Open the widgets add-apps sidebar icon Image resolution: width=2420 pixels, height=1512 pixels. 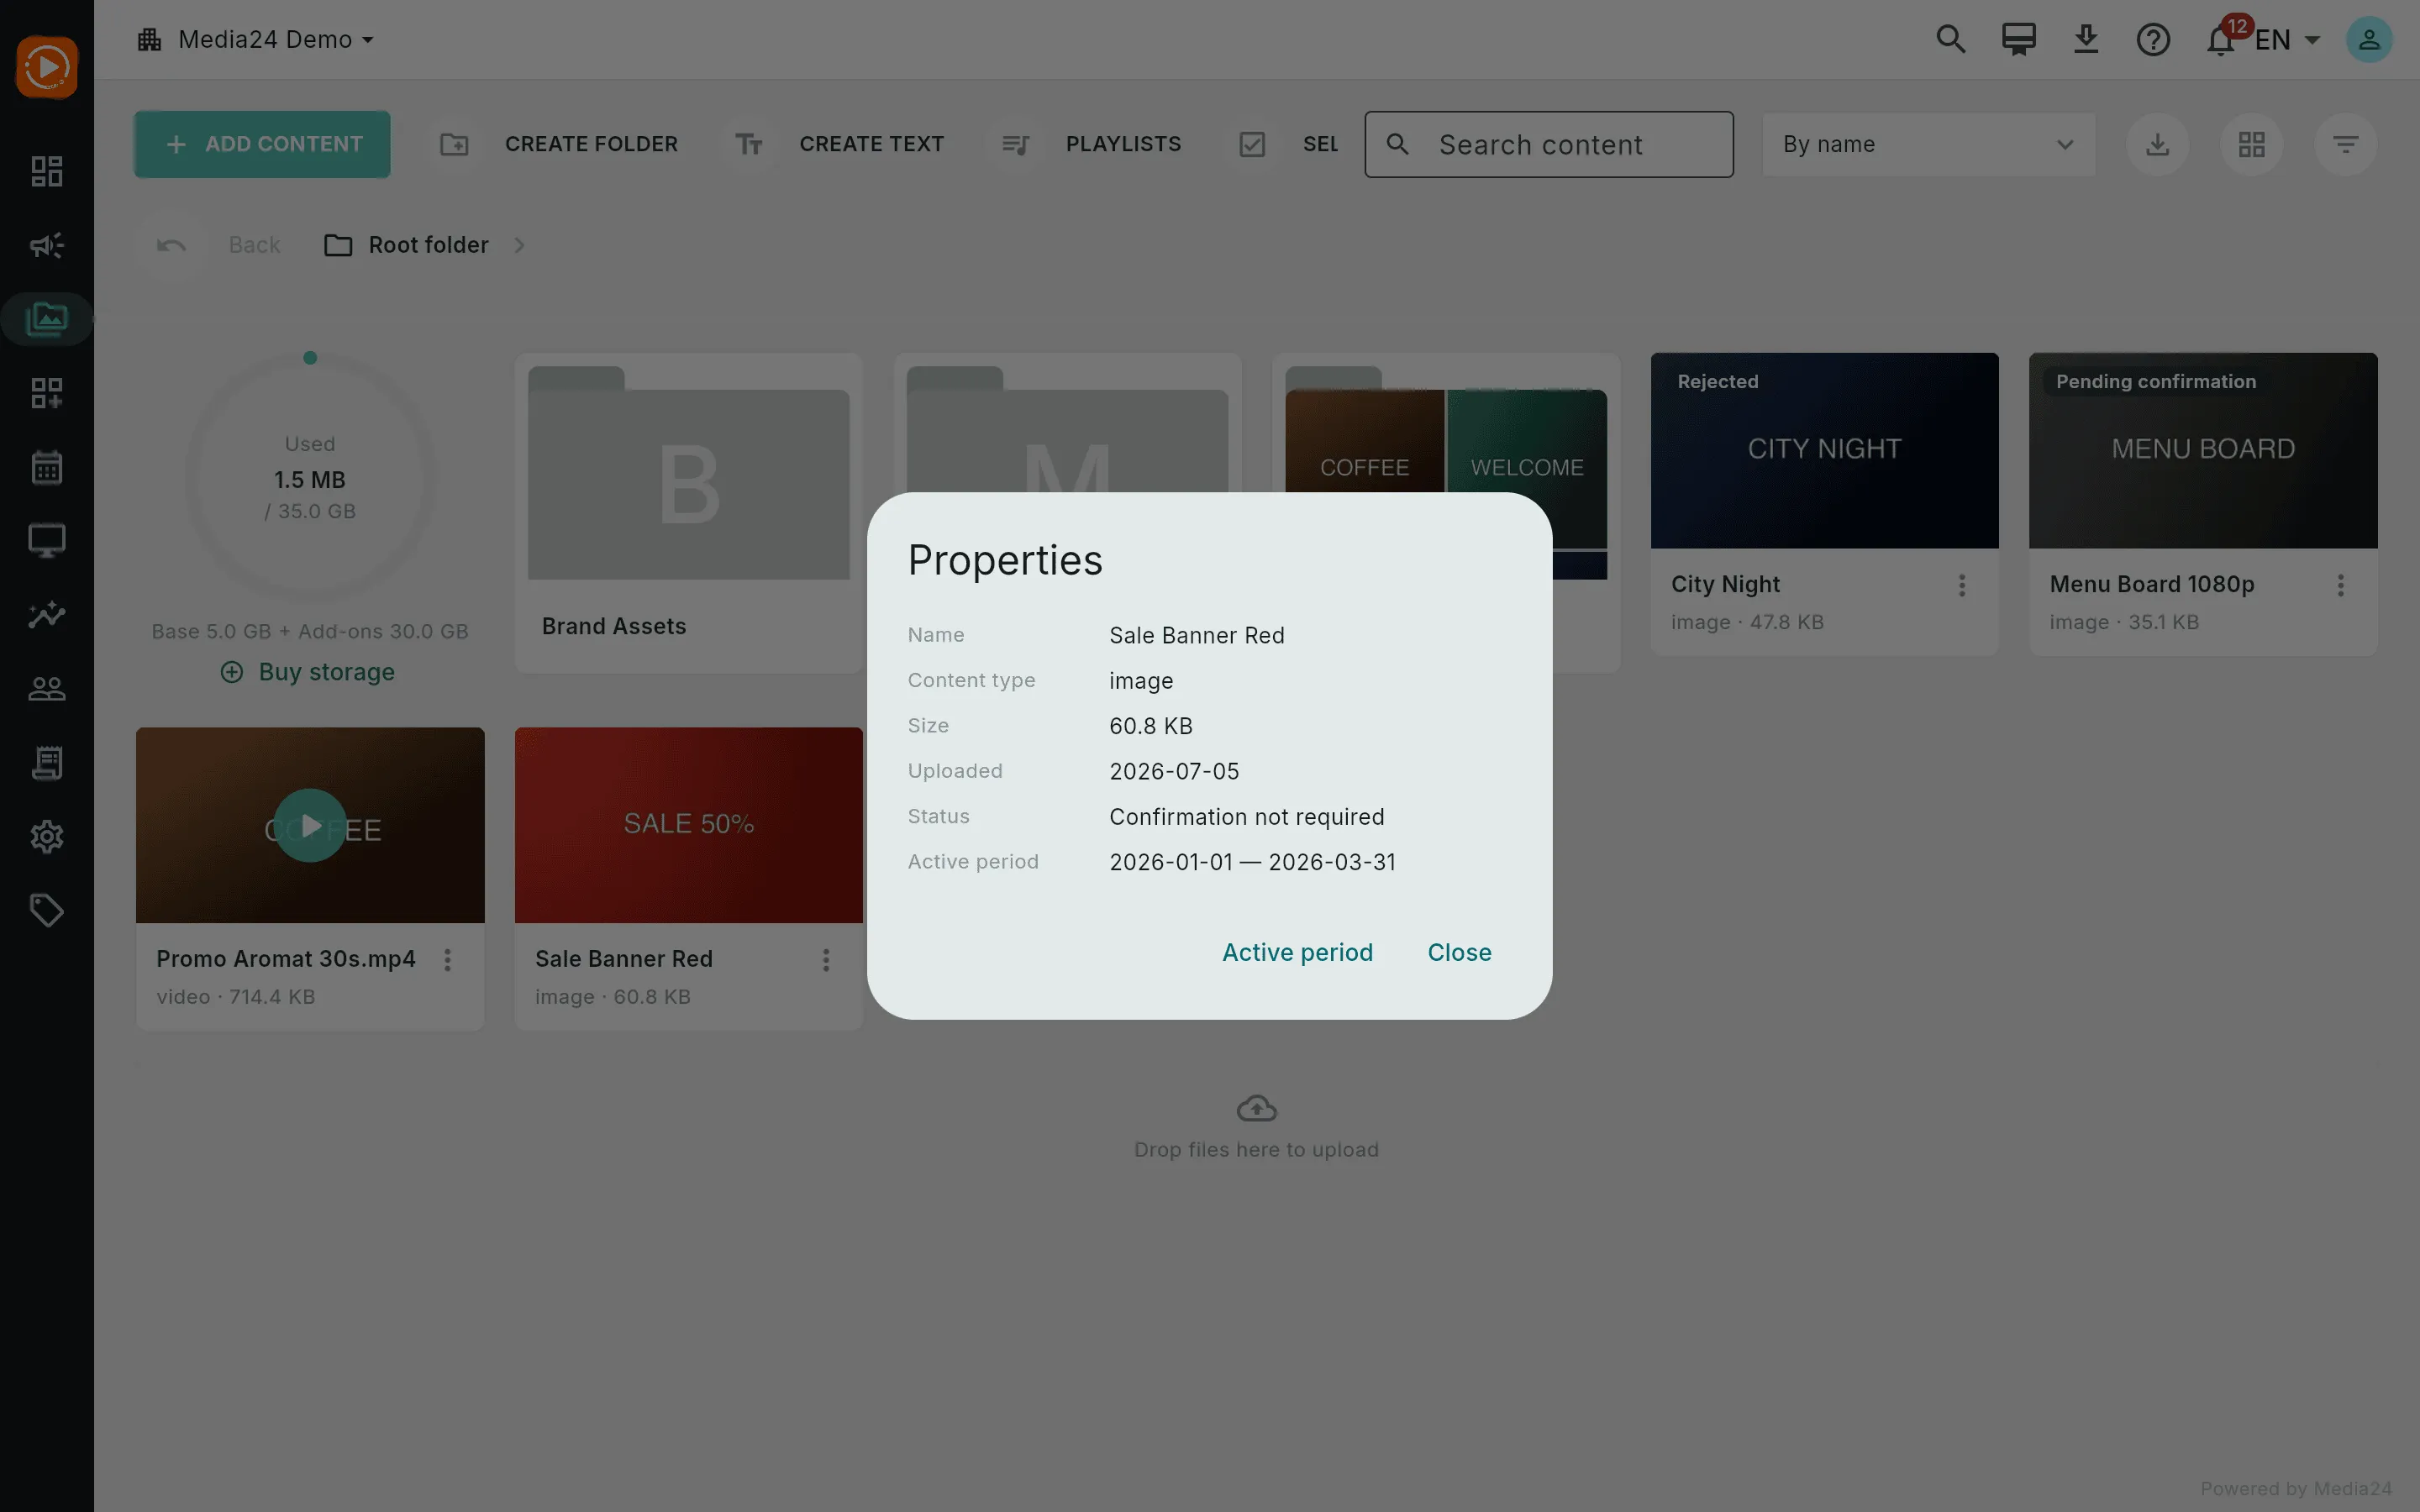[x=47, y=393]
